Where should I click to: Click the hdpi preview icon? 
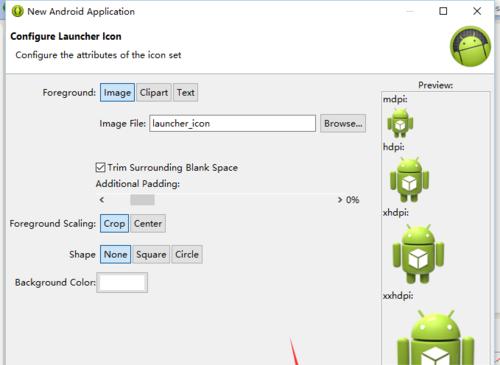[409, 180]
